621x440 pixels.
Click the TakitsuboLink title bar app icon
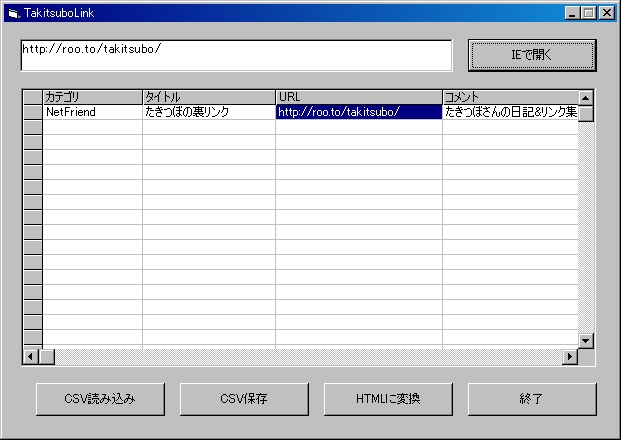tap(12, 12)
